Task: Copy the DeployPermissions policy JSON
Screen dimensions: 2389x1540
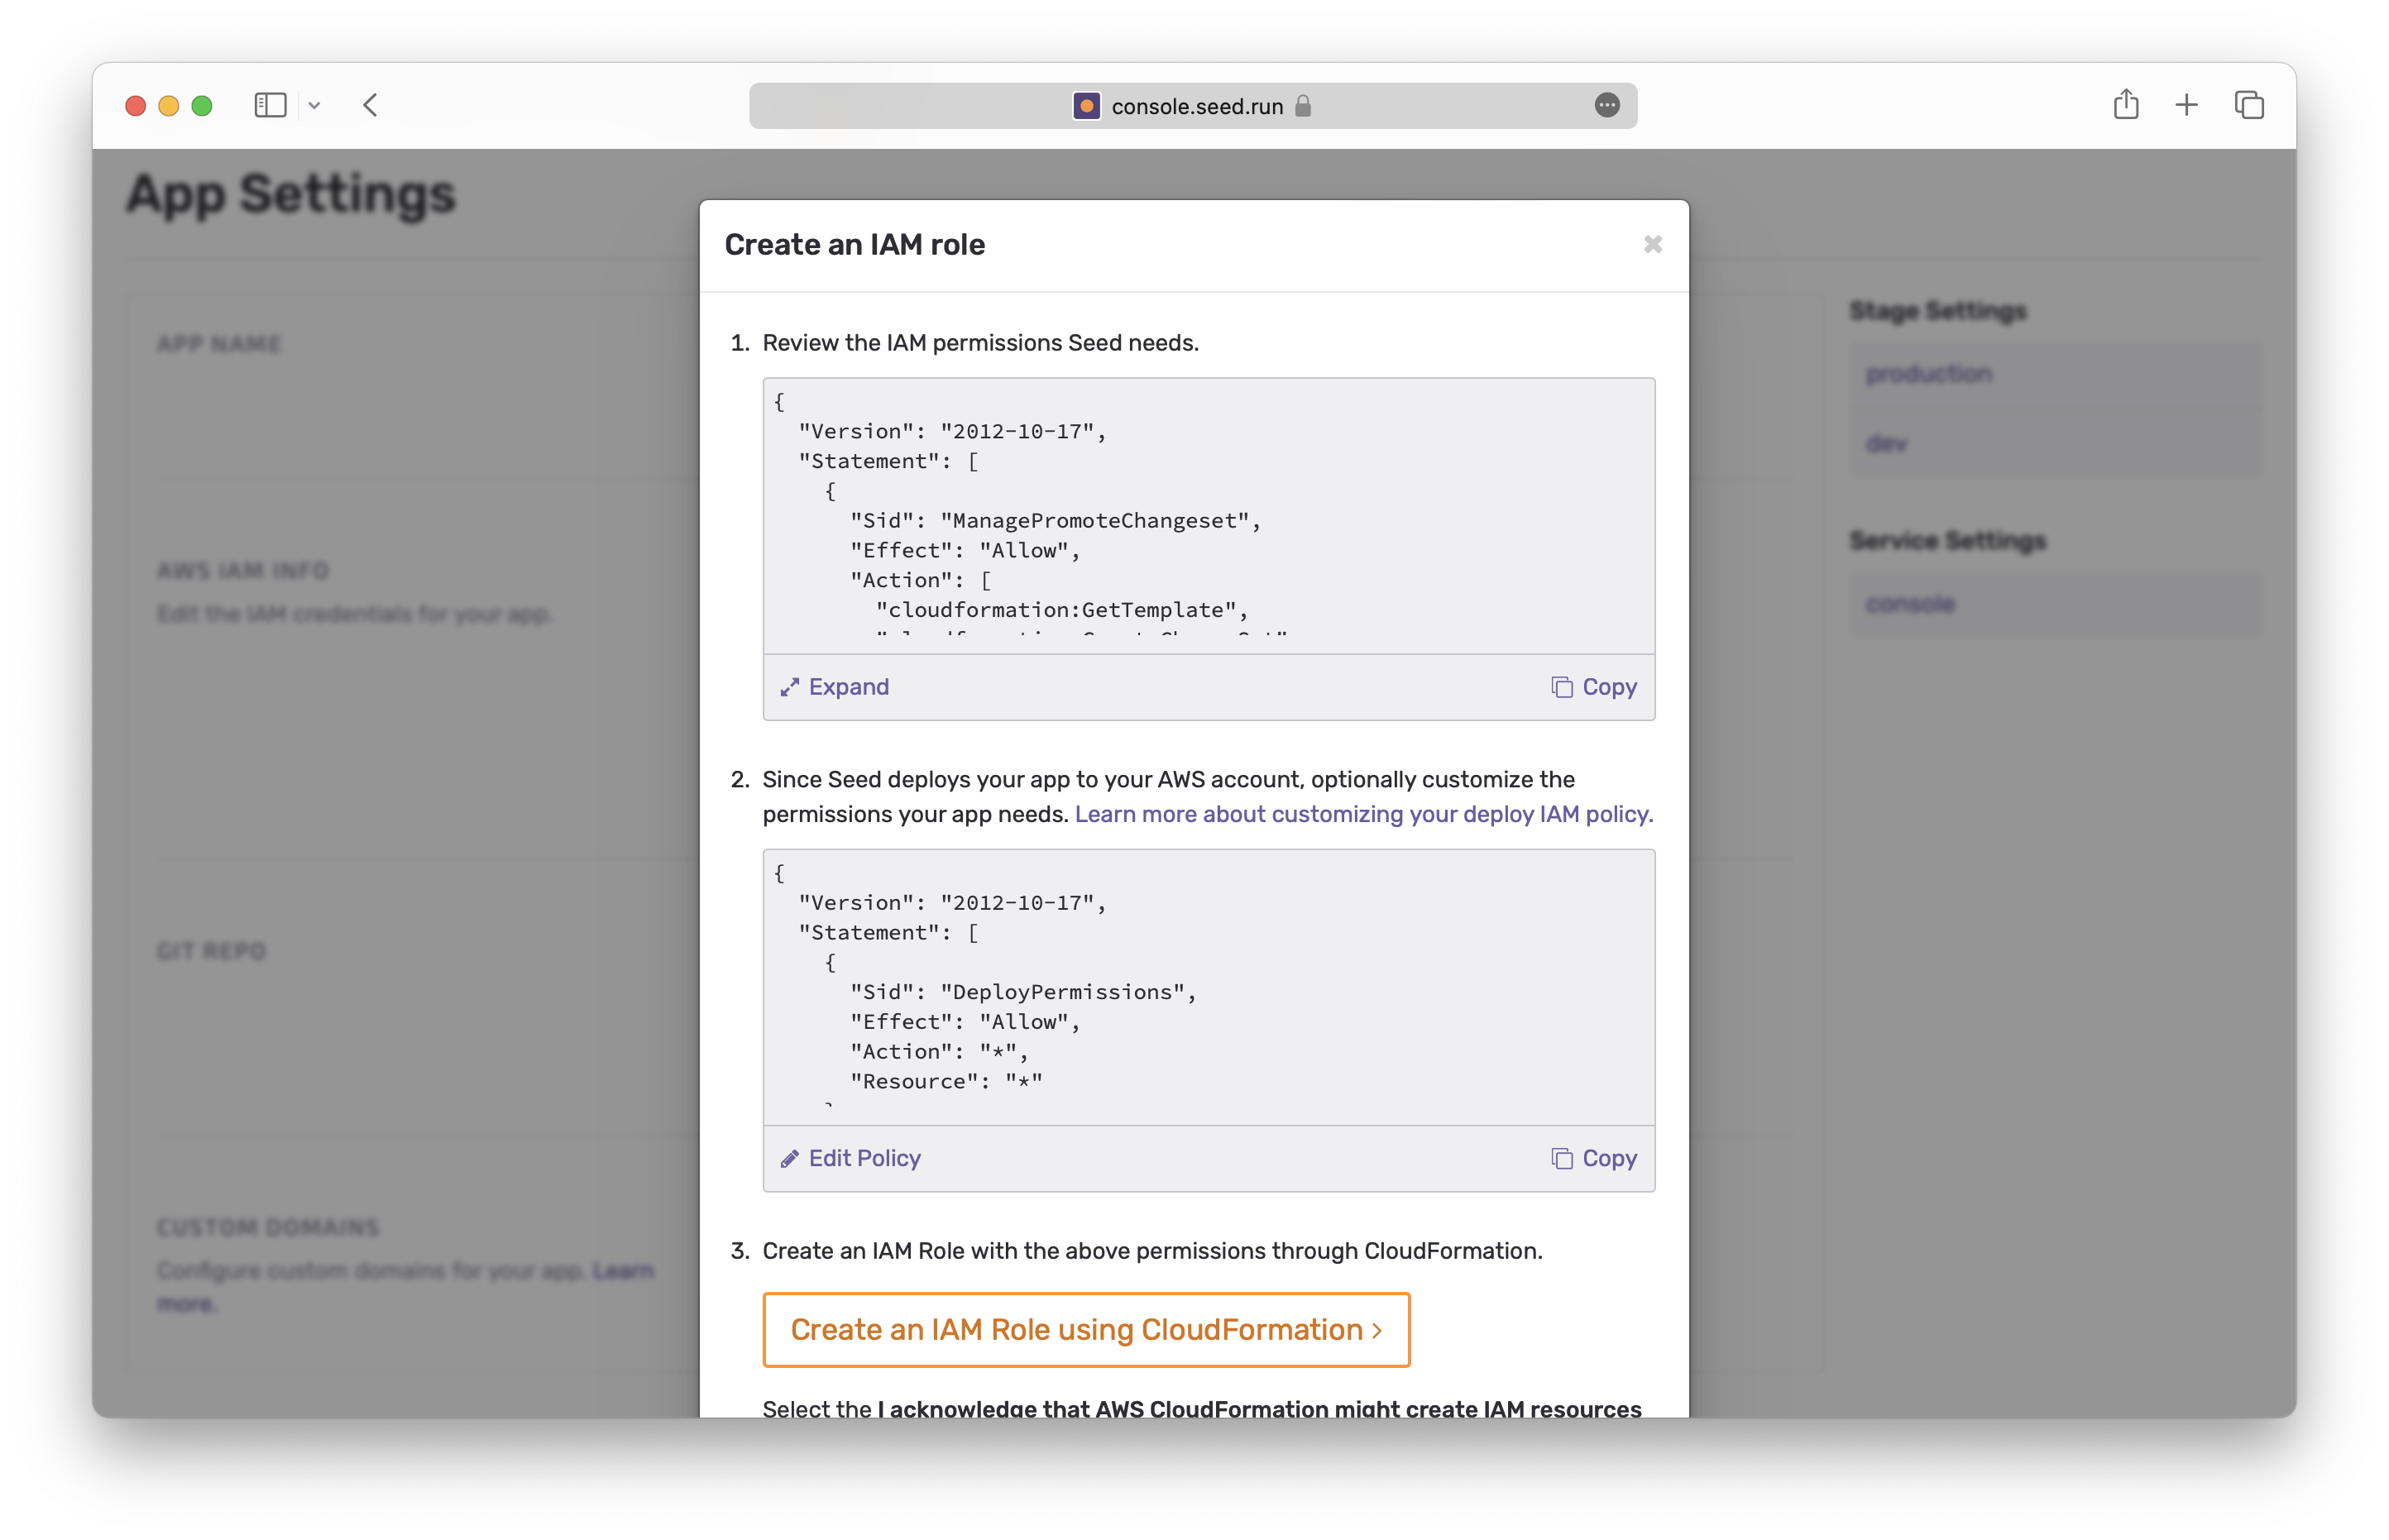Action: [1594, 1158]
